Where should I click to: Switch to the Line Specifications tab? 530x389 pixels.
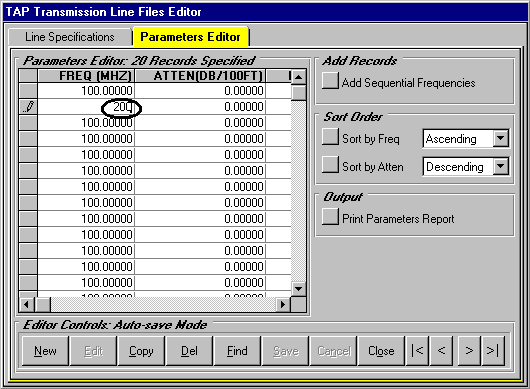pos(70,37)
